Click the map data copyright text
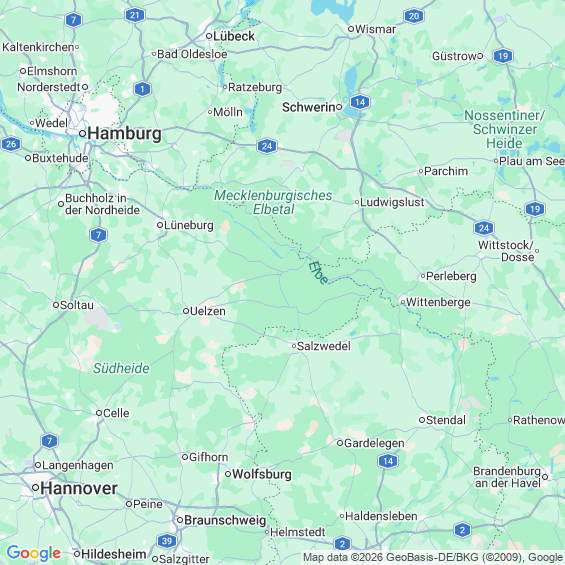Viewport: 565px width, 565px height. point(433,557)
